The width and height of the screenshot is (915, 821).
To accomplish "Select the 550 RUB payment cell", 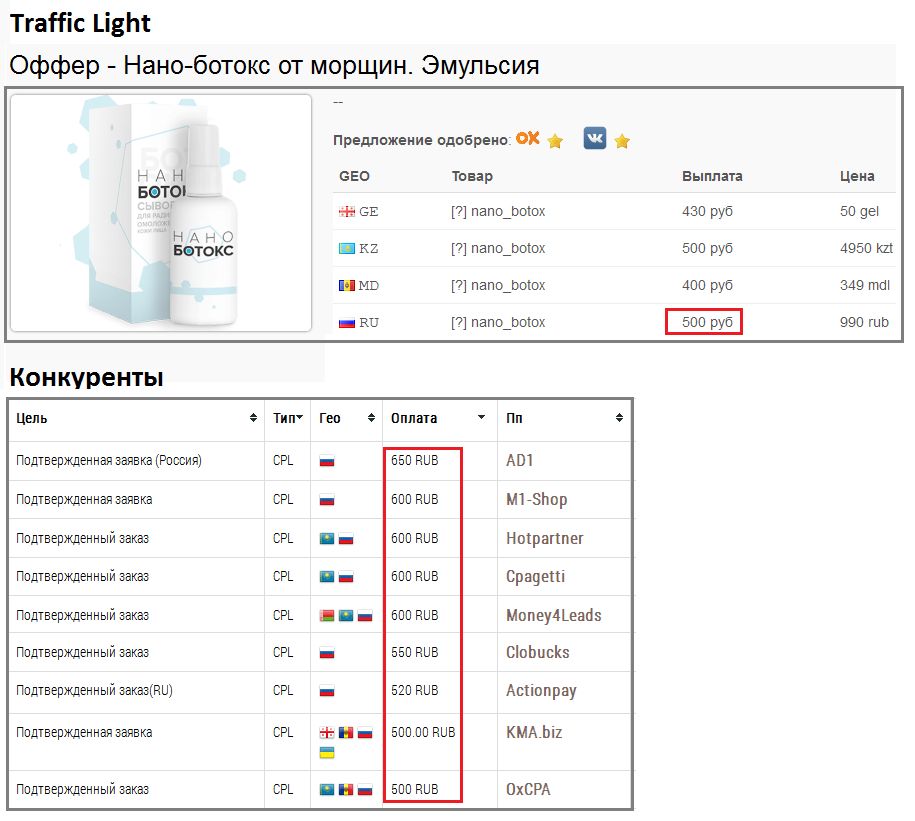I will [x=414, y=652].
